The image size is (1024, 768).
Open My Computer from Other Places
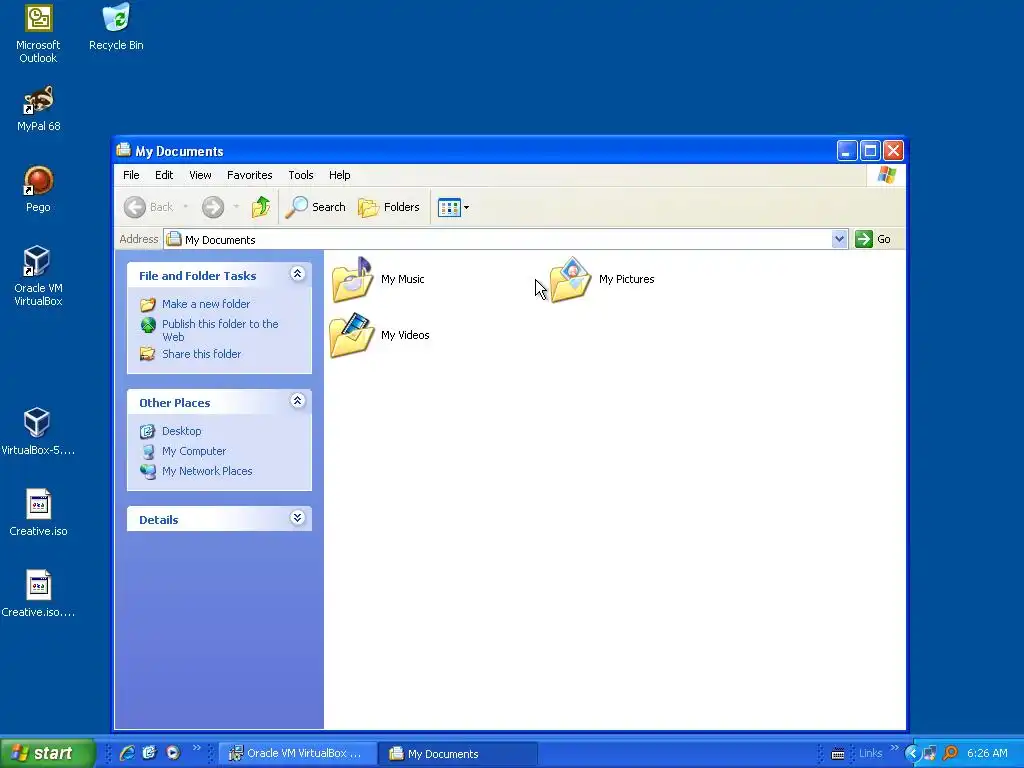(x=194, y=451)
